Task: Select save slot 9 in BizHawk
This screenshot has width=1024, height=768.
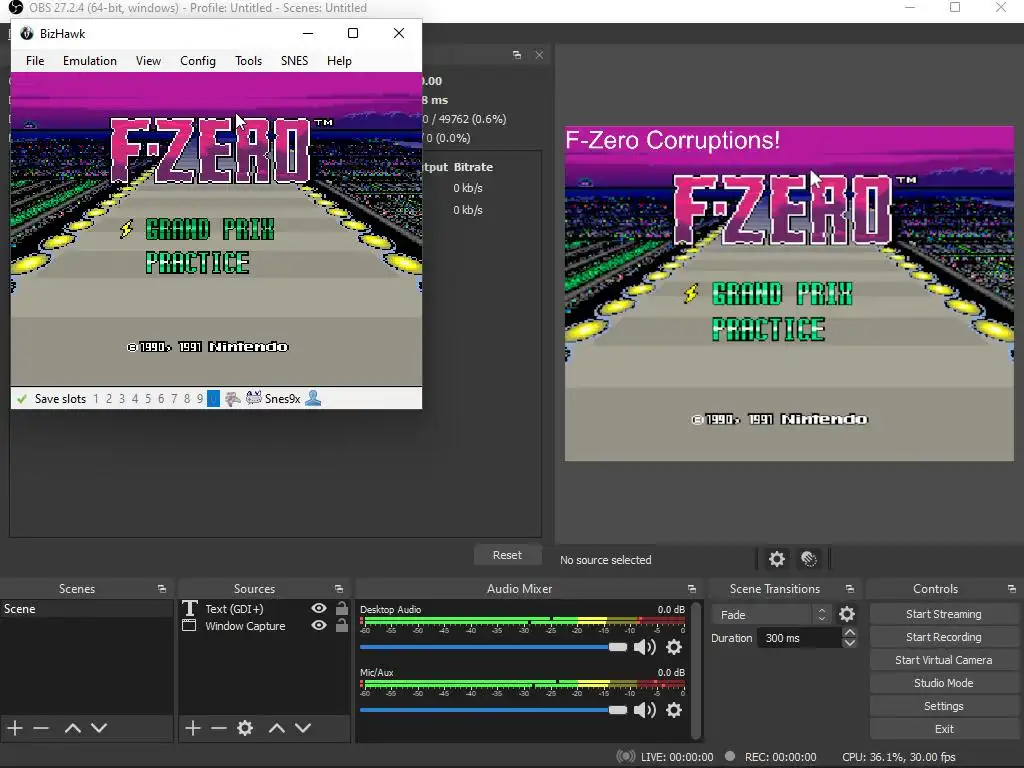Action: point(200,398)
